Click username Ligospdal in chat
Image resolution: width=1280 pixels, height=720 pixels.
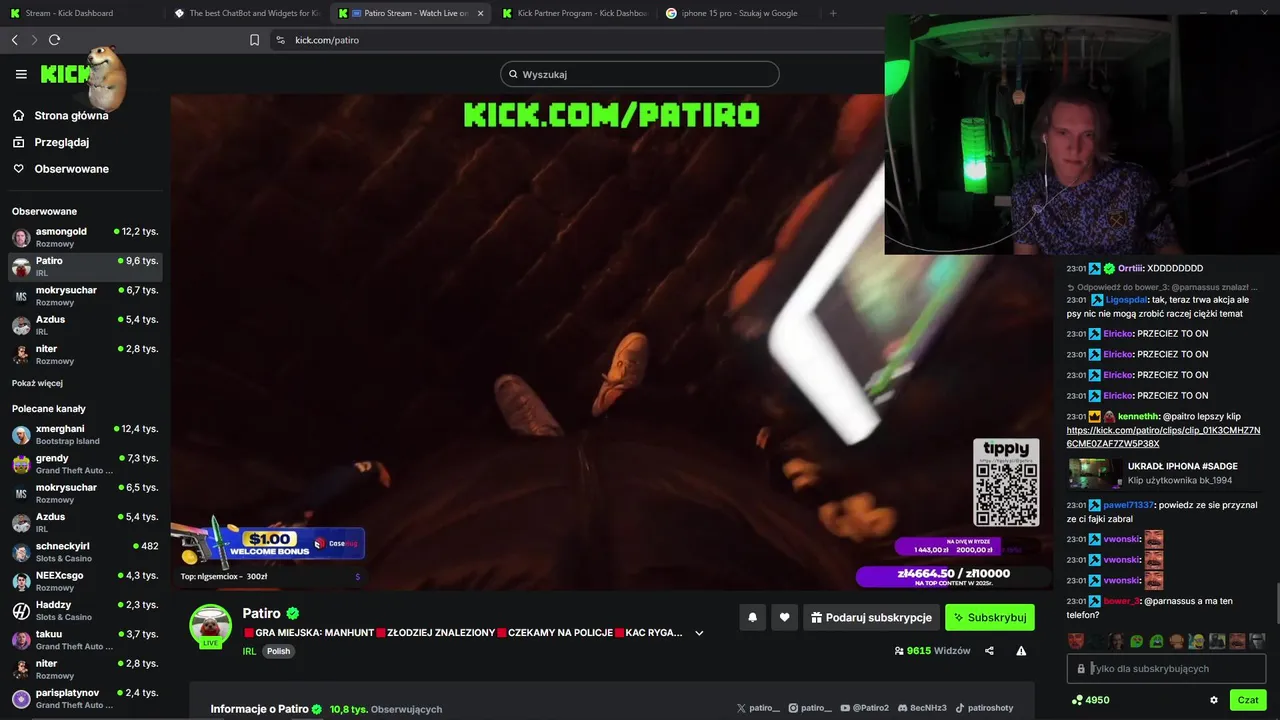[x=1126, y=299]
